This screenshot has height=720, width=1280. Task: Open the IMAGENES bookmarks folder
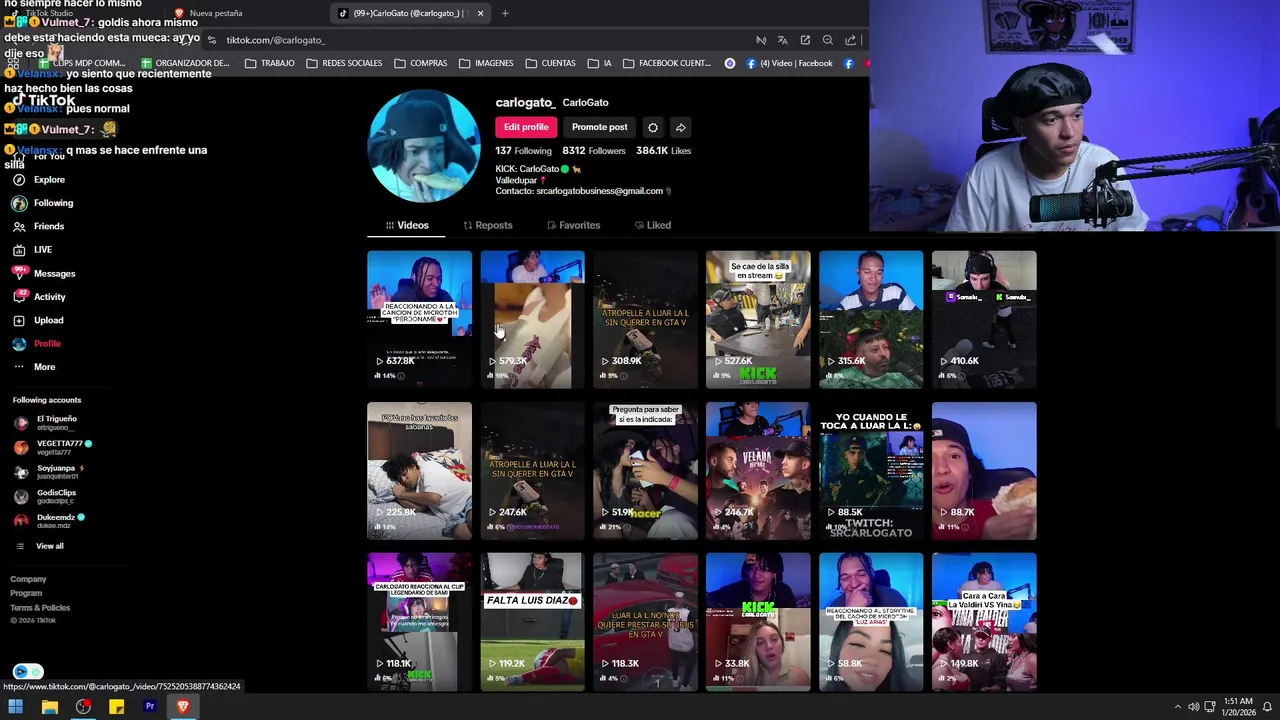click(487, 63)
